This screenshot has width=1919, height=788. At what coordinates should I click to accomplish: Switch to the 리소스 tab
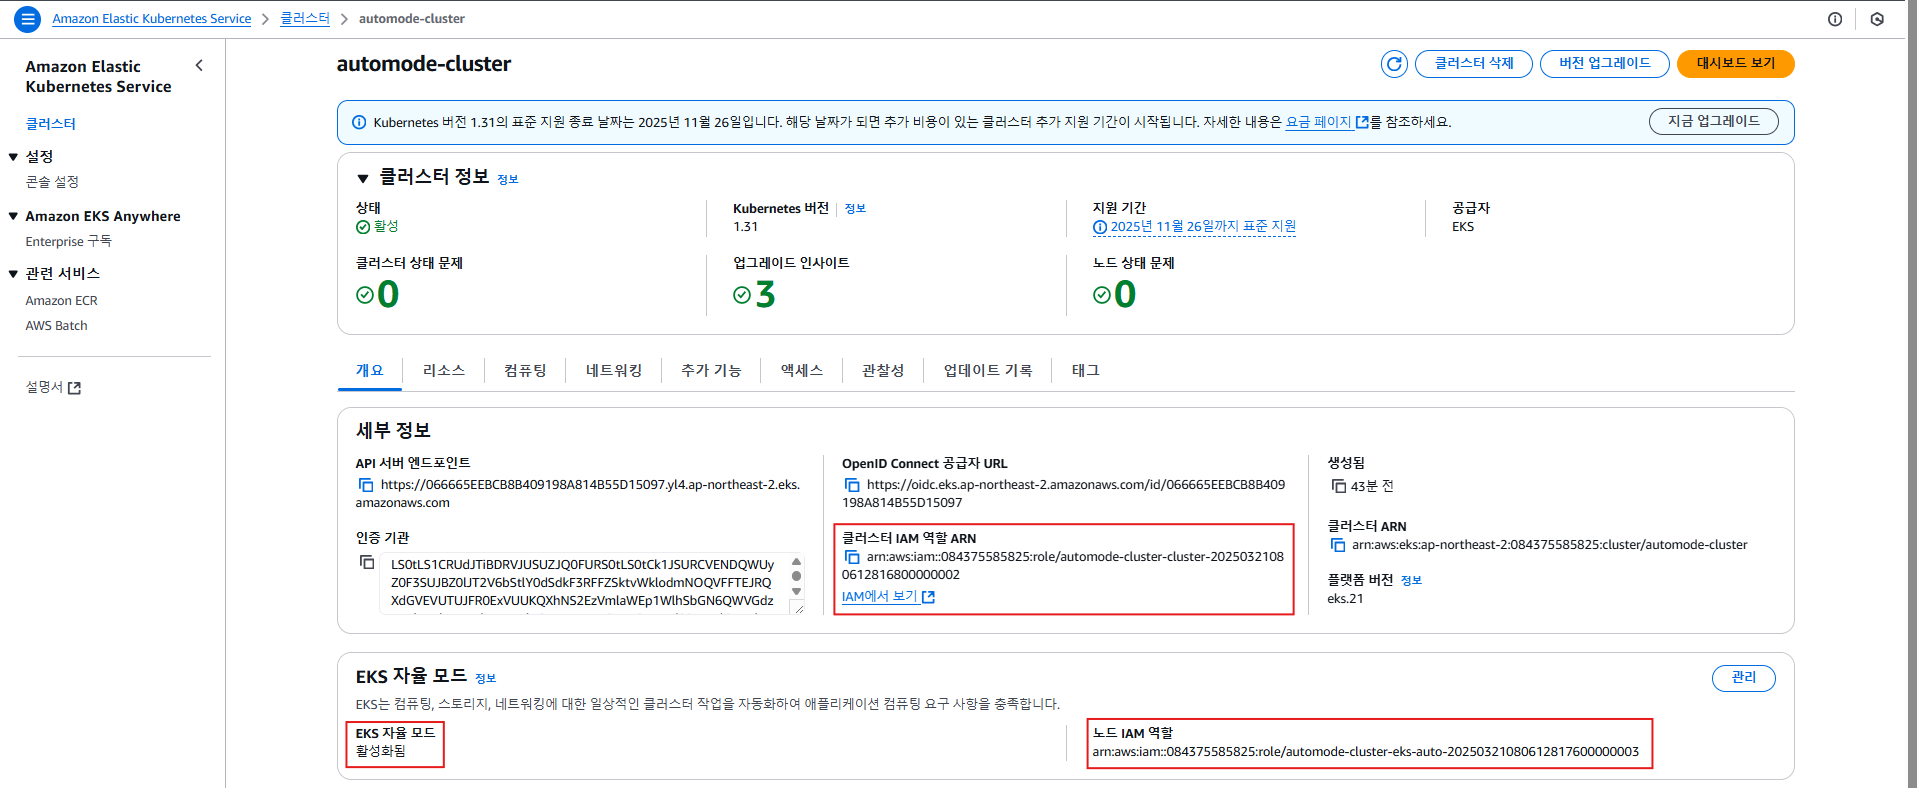point(444,370)
